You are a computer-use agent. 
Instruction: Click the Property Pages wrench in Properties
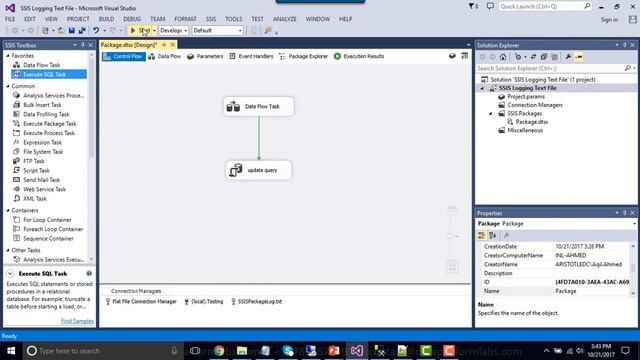pyautogui.click(x=506, y=236)
